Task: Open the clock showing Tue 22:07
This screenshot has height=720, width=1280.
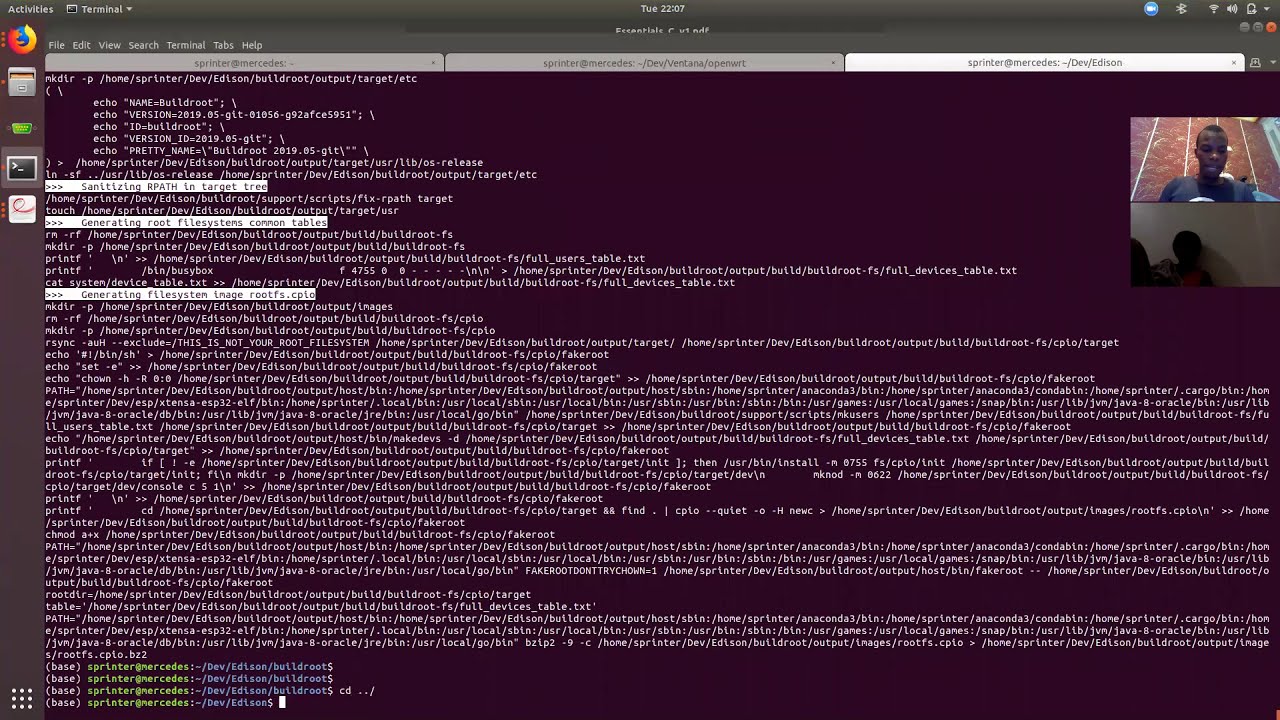Action: [x=662, y=9]
